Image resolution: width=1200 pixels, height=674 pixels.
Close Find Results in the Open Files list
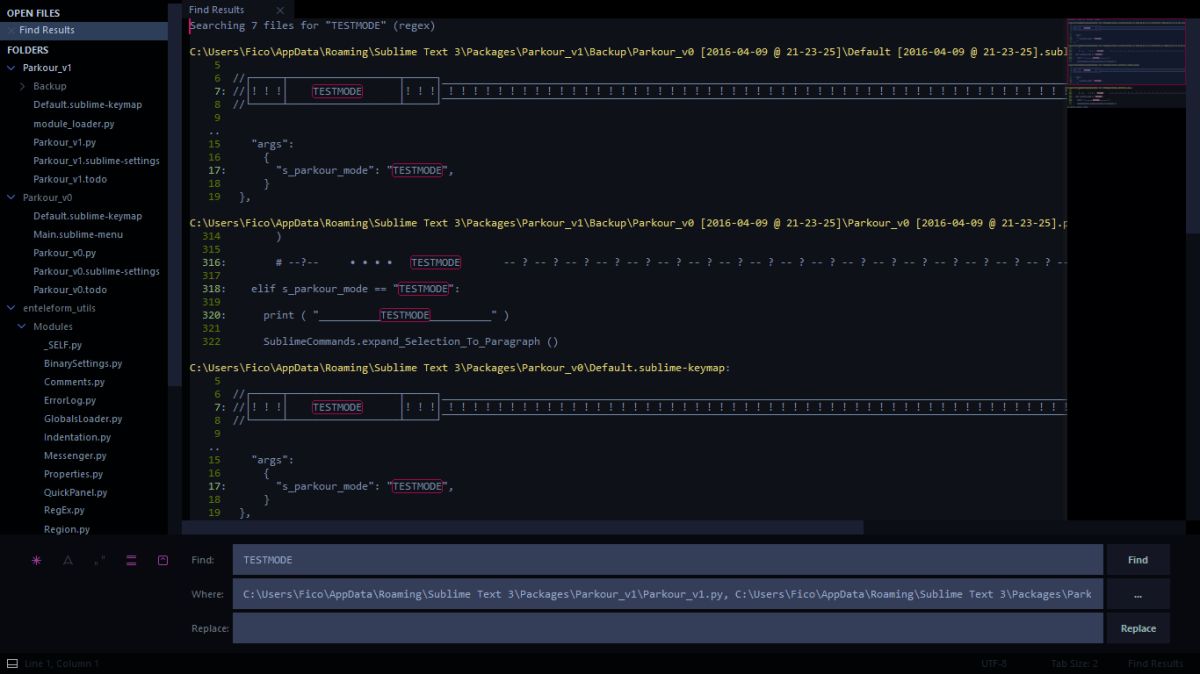click(x=11, y=31)
